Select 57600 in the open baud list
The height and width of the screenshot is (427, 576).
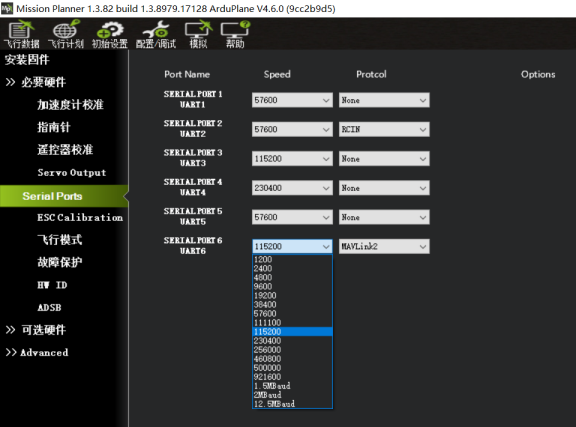292,313
